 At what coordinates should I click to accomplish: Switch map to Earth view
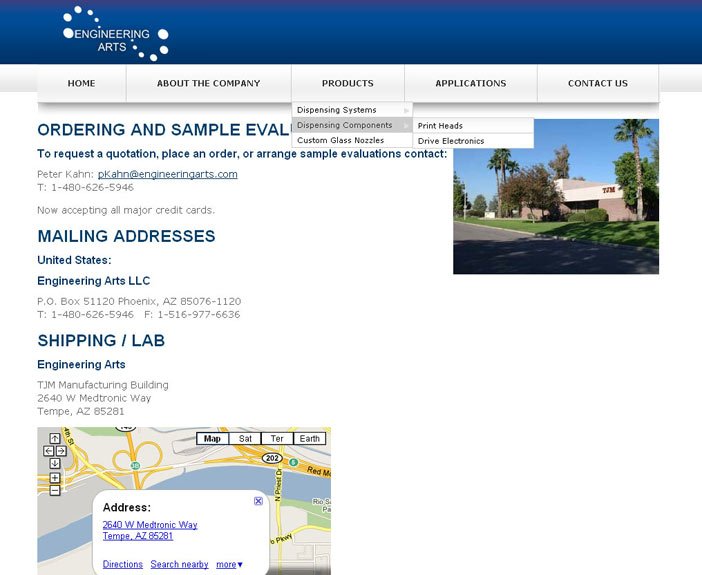(x=310, y=439)
